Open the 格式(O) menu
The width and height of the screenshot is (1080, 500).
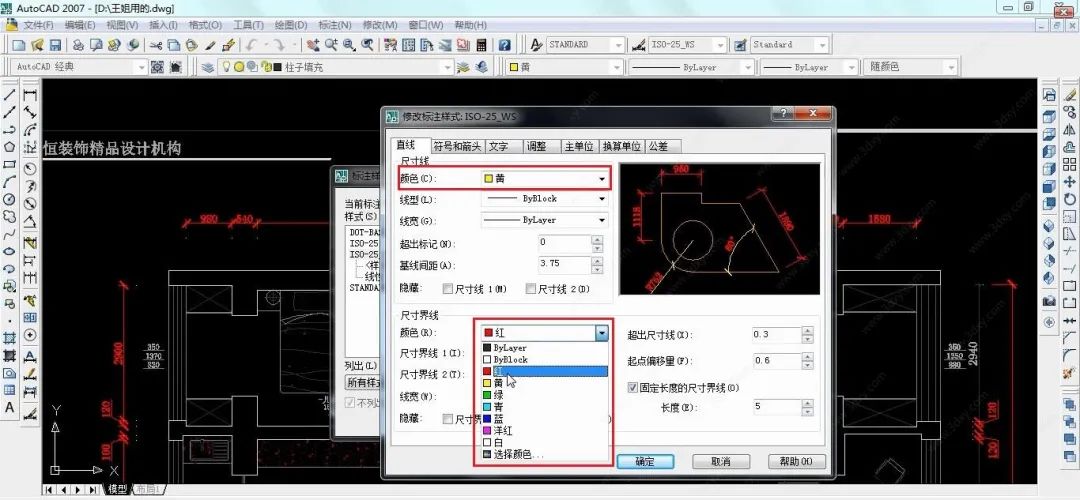click(205, 25)
